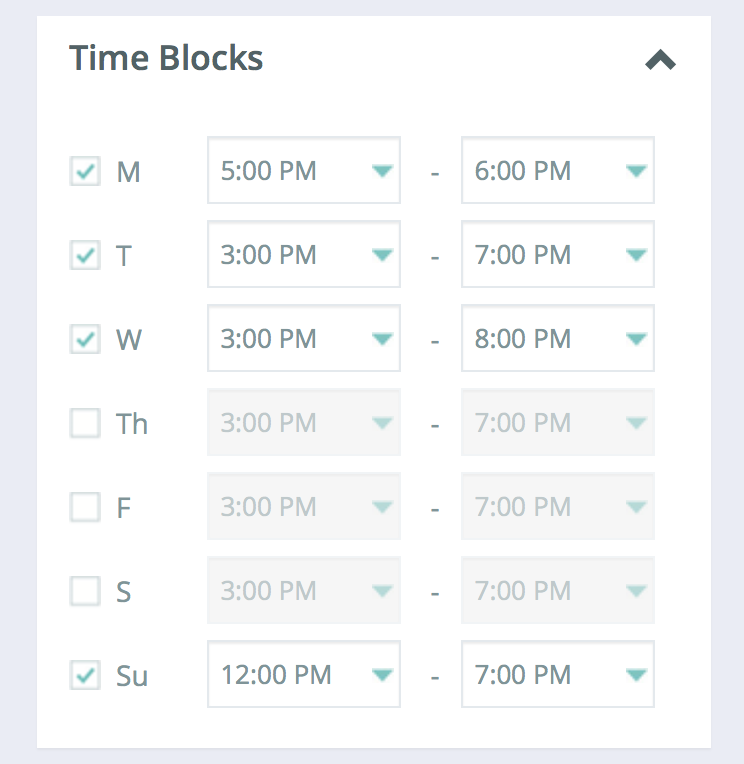Uncheck the Tuesday (T) checkbox
Screen dimensions: 744x764
85,255
